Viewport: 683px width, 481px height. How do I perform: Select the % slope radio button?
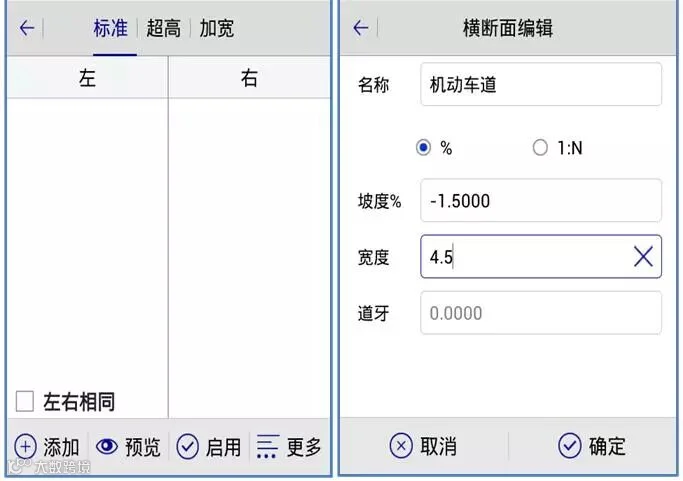[423, 148]
